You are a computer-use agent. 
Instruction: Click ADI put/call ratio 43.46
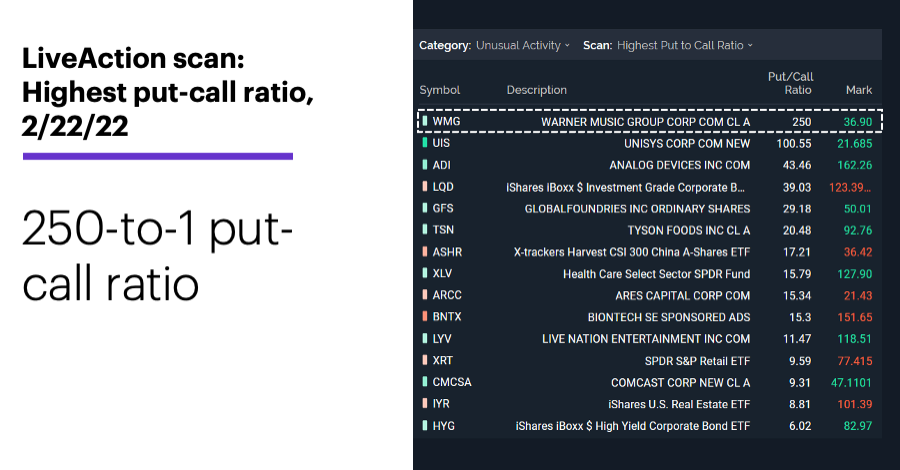tap(797, 165)
